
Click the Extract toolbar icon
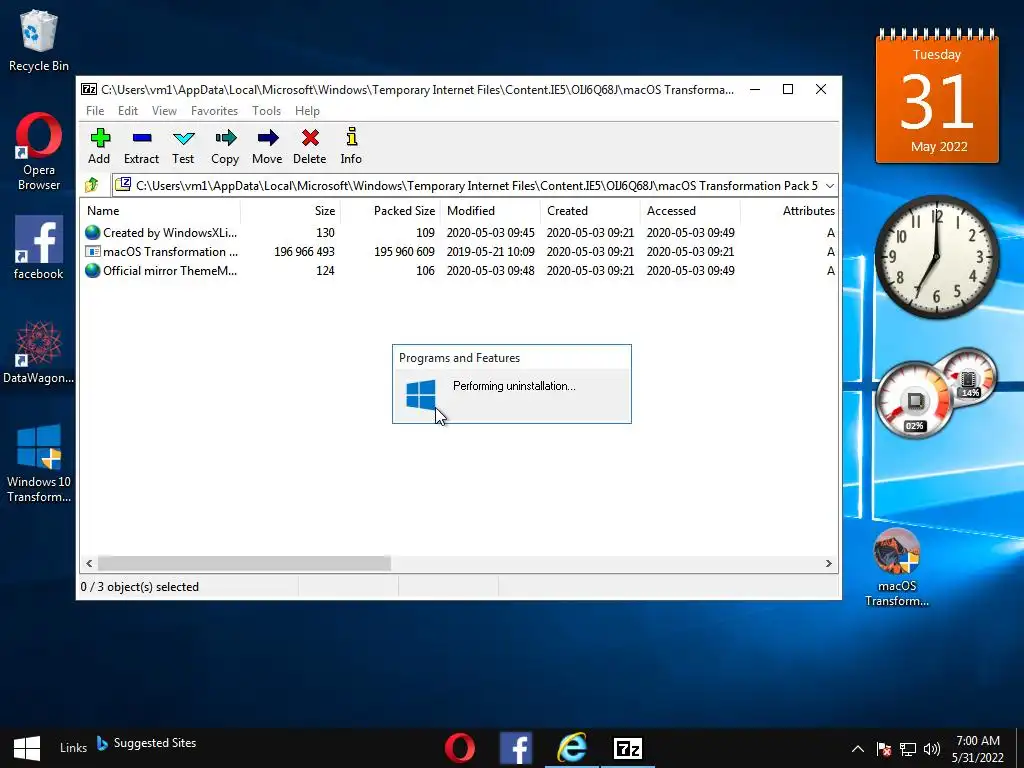pyautogui.click(x=141, y=146)
